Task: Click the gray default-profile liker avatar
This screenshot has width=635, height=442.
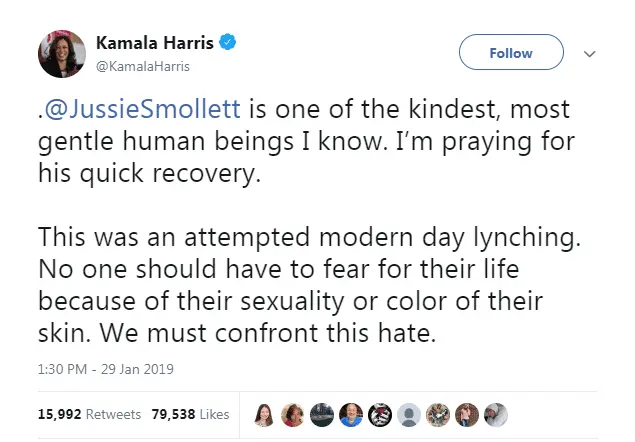Action: point(410,414)
